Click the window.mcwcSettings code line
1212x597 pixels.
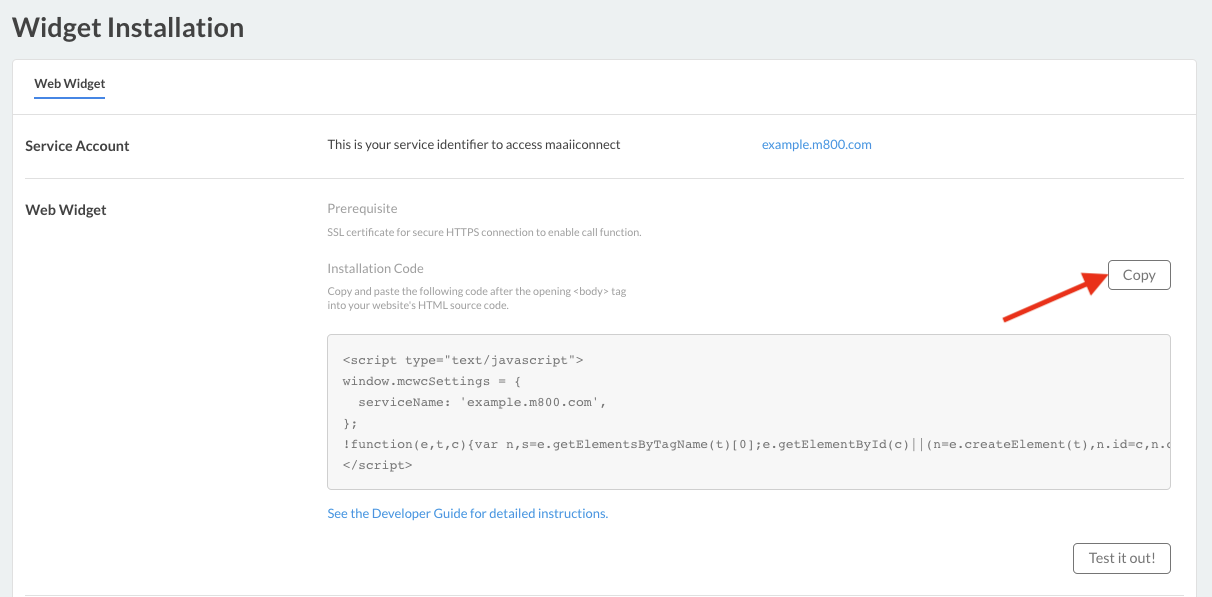pyautogui.click(x=433, y=381)
